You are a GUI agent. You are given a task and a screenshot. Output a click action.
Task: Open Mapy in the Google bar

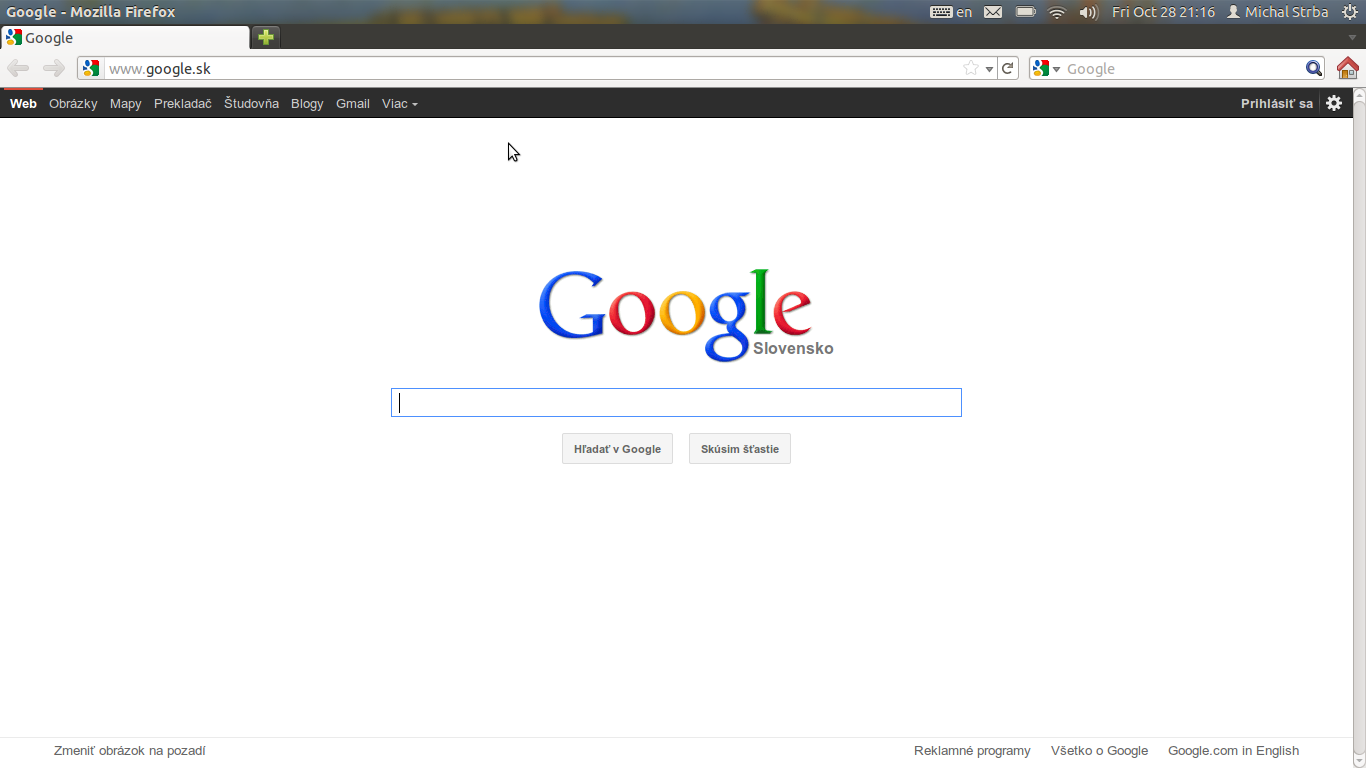coord(126,103)
